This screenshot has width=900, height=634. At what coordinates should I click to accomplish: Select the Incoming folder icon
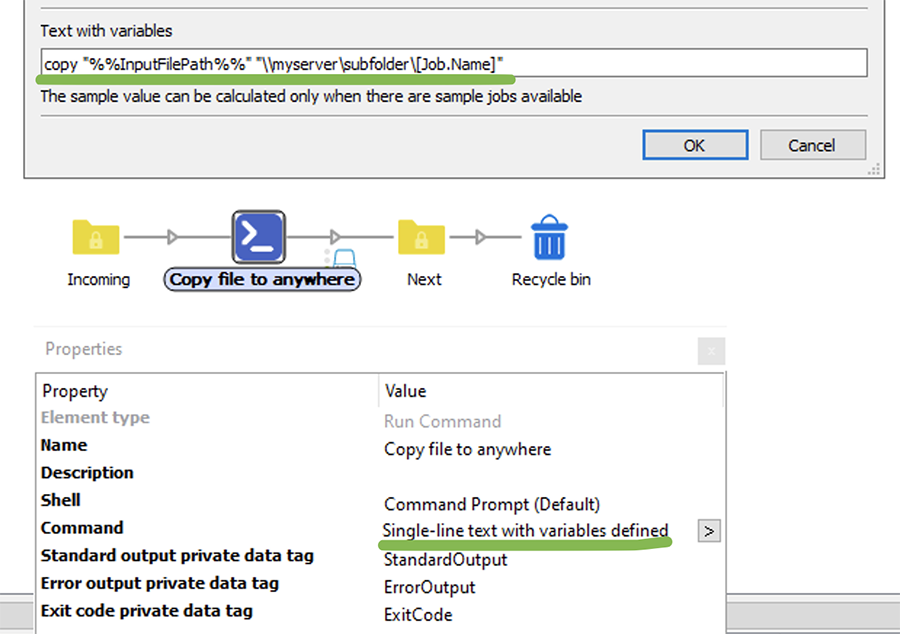pyautogui.click(x=96, y=238)
